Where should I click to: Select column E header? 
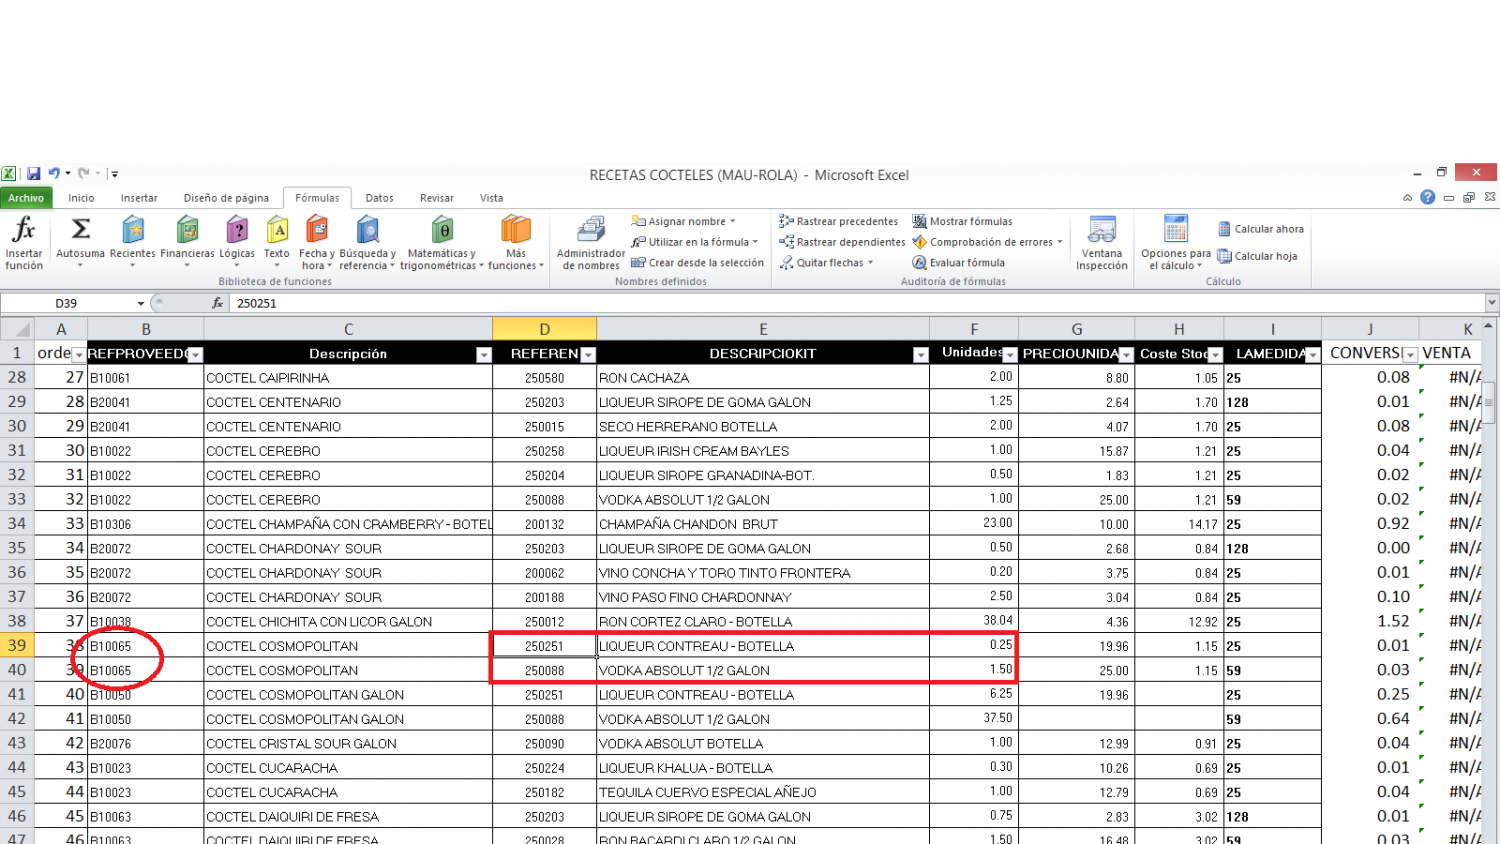(x=763, y=329)
